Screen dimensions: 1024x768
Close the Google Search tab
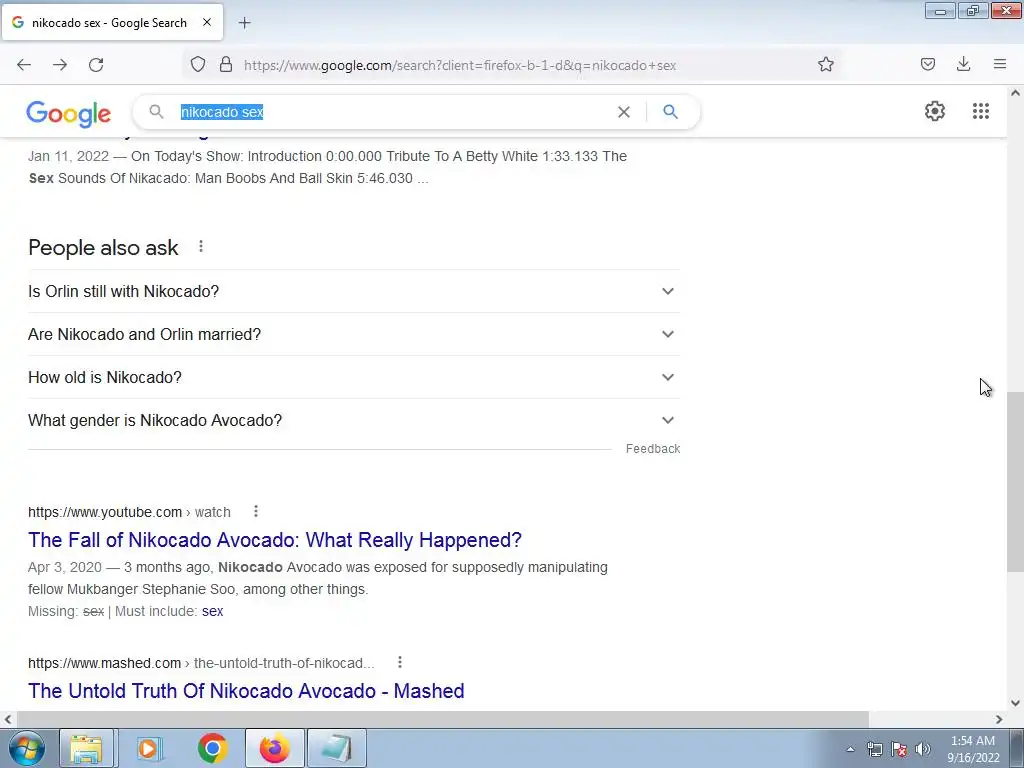[x=207, y=22]
